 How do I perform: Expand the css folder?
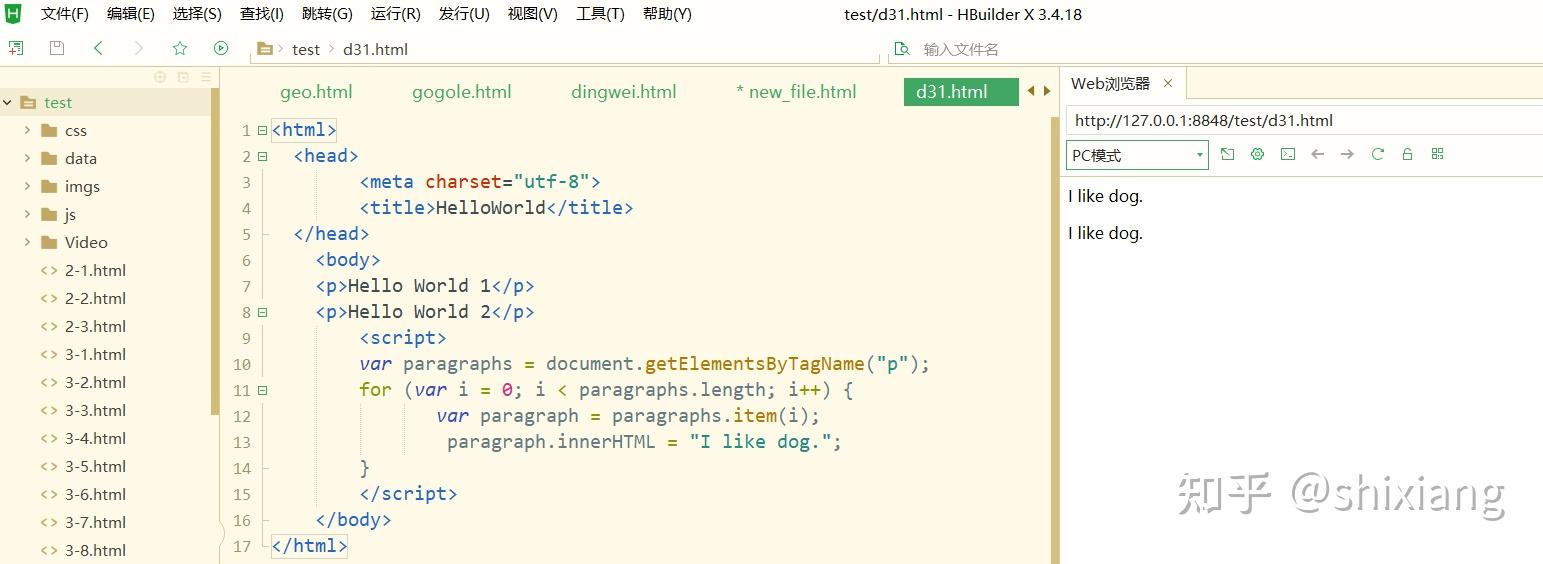tap(28, 130)
